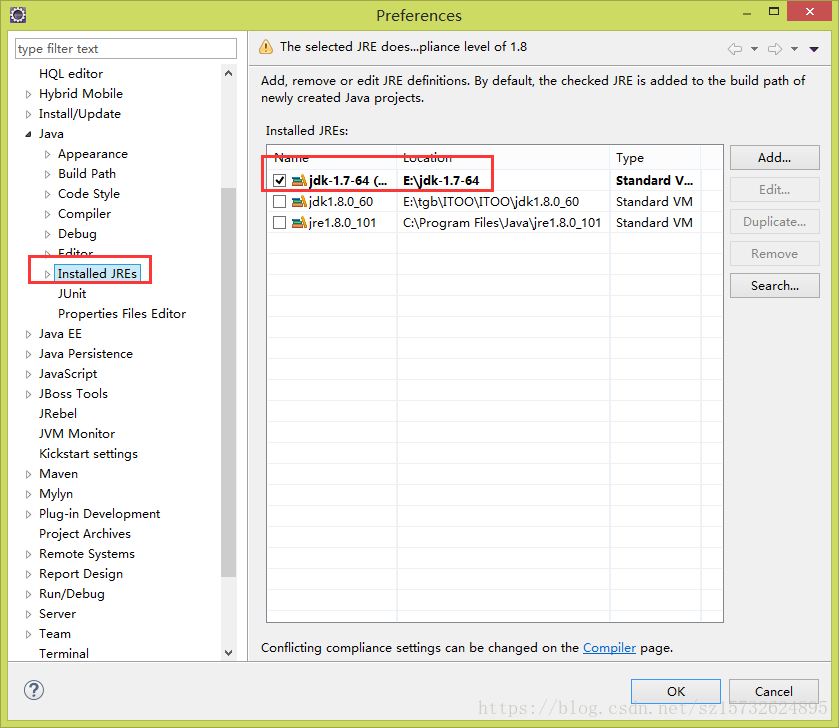Click the tree scrollbar down arrow
839x728 pixels.
pos(228,653)
